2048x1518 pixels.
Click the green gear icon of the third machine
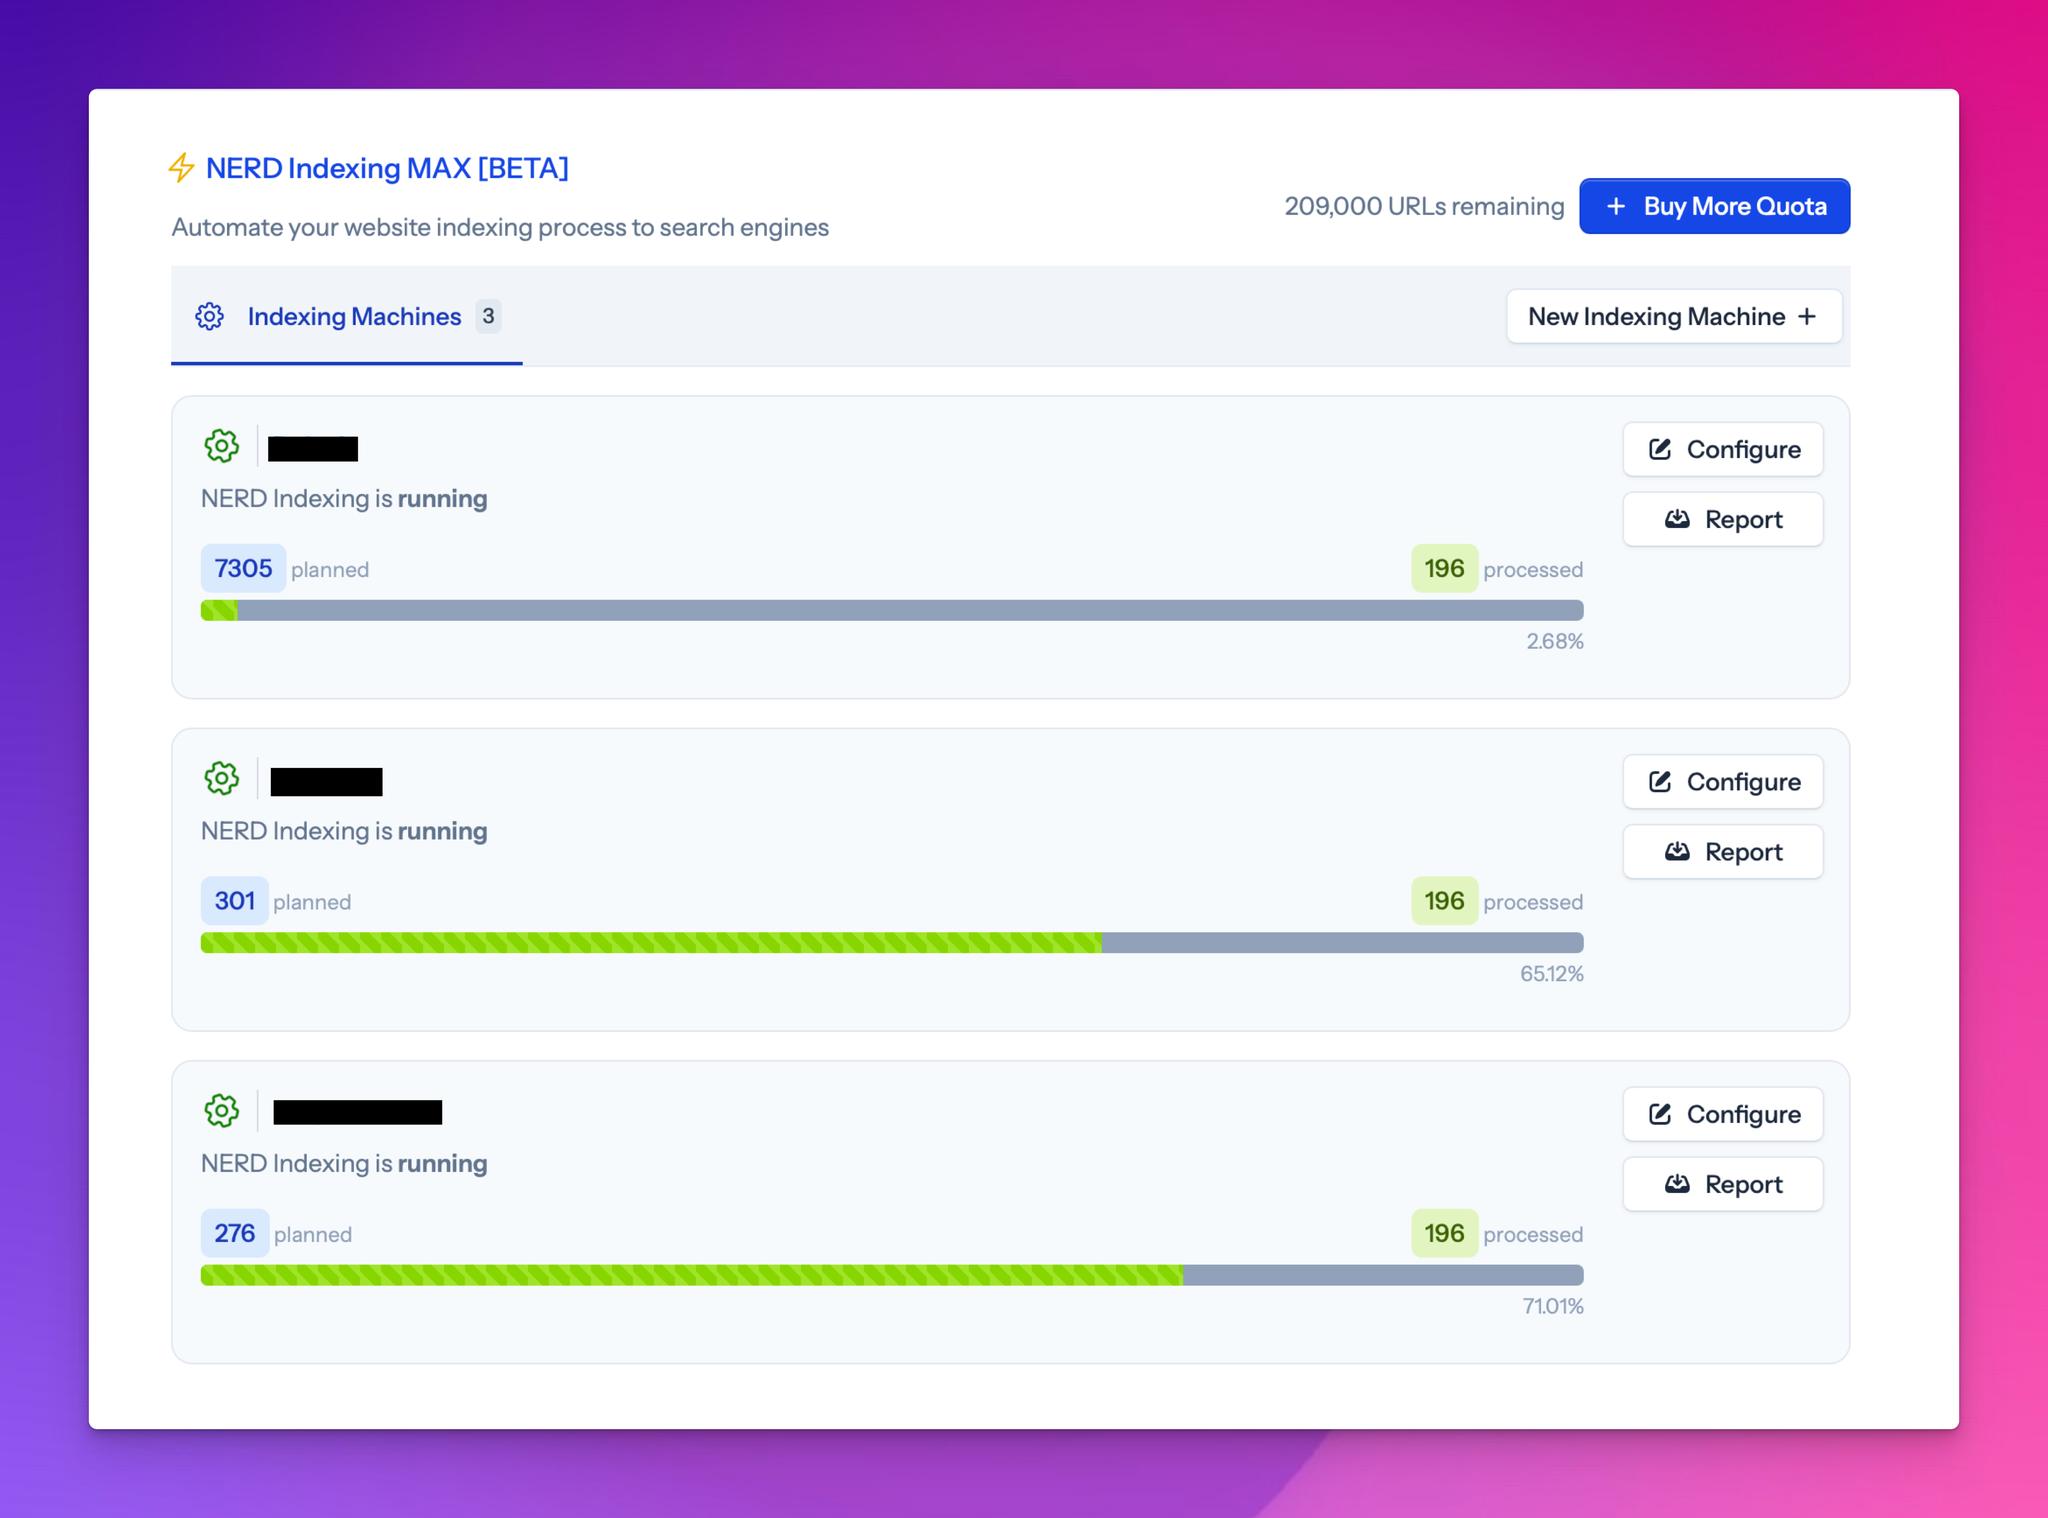click(x=222, y=1110)
